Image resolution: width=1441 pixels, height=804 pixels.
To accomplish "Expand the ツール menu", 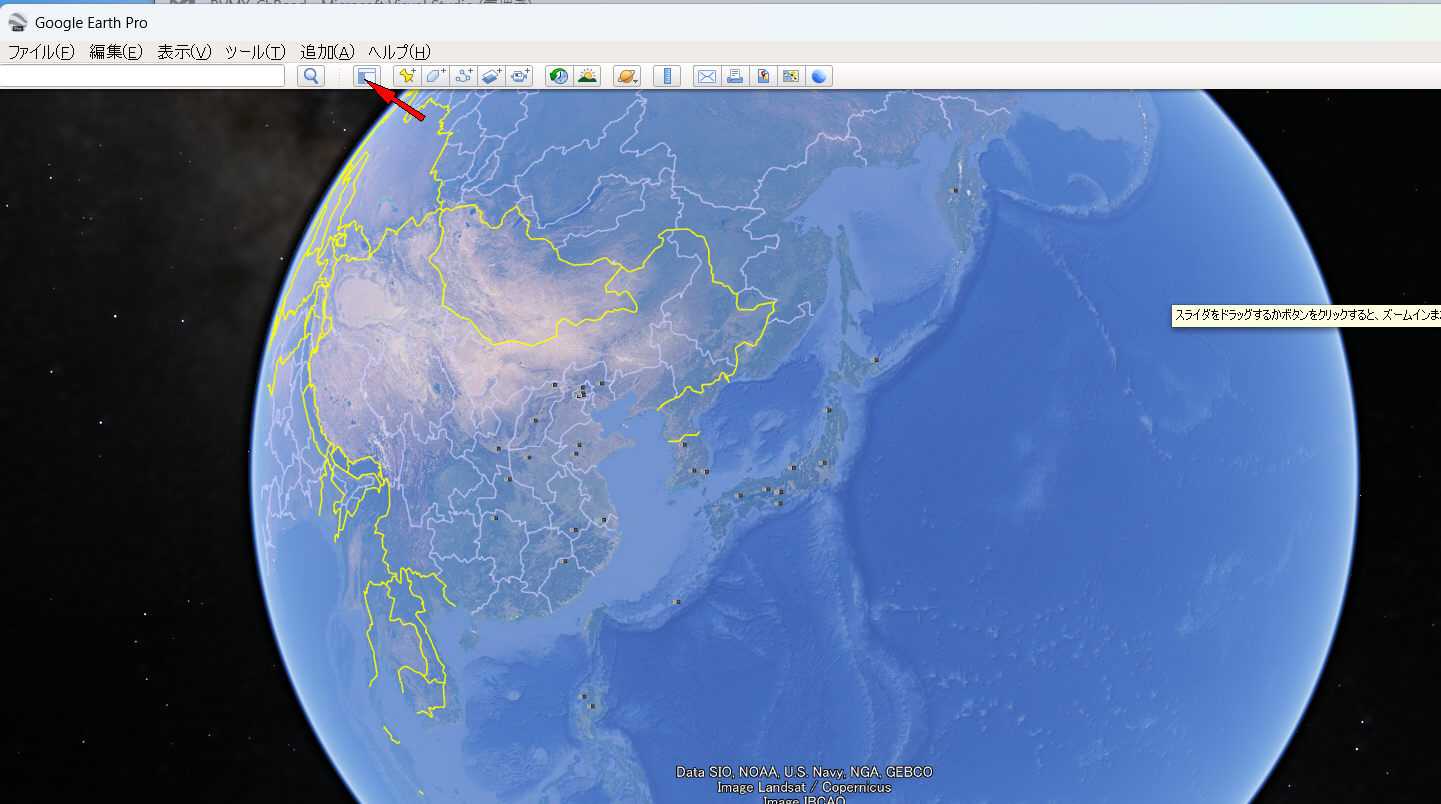I will [255, 52].
